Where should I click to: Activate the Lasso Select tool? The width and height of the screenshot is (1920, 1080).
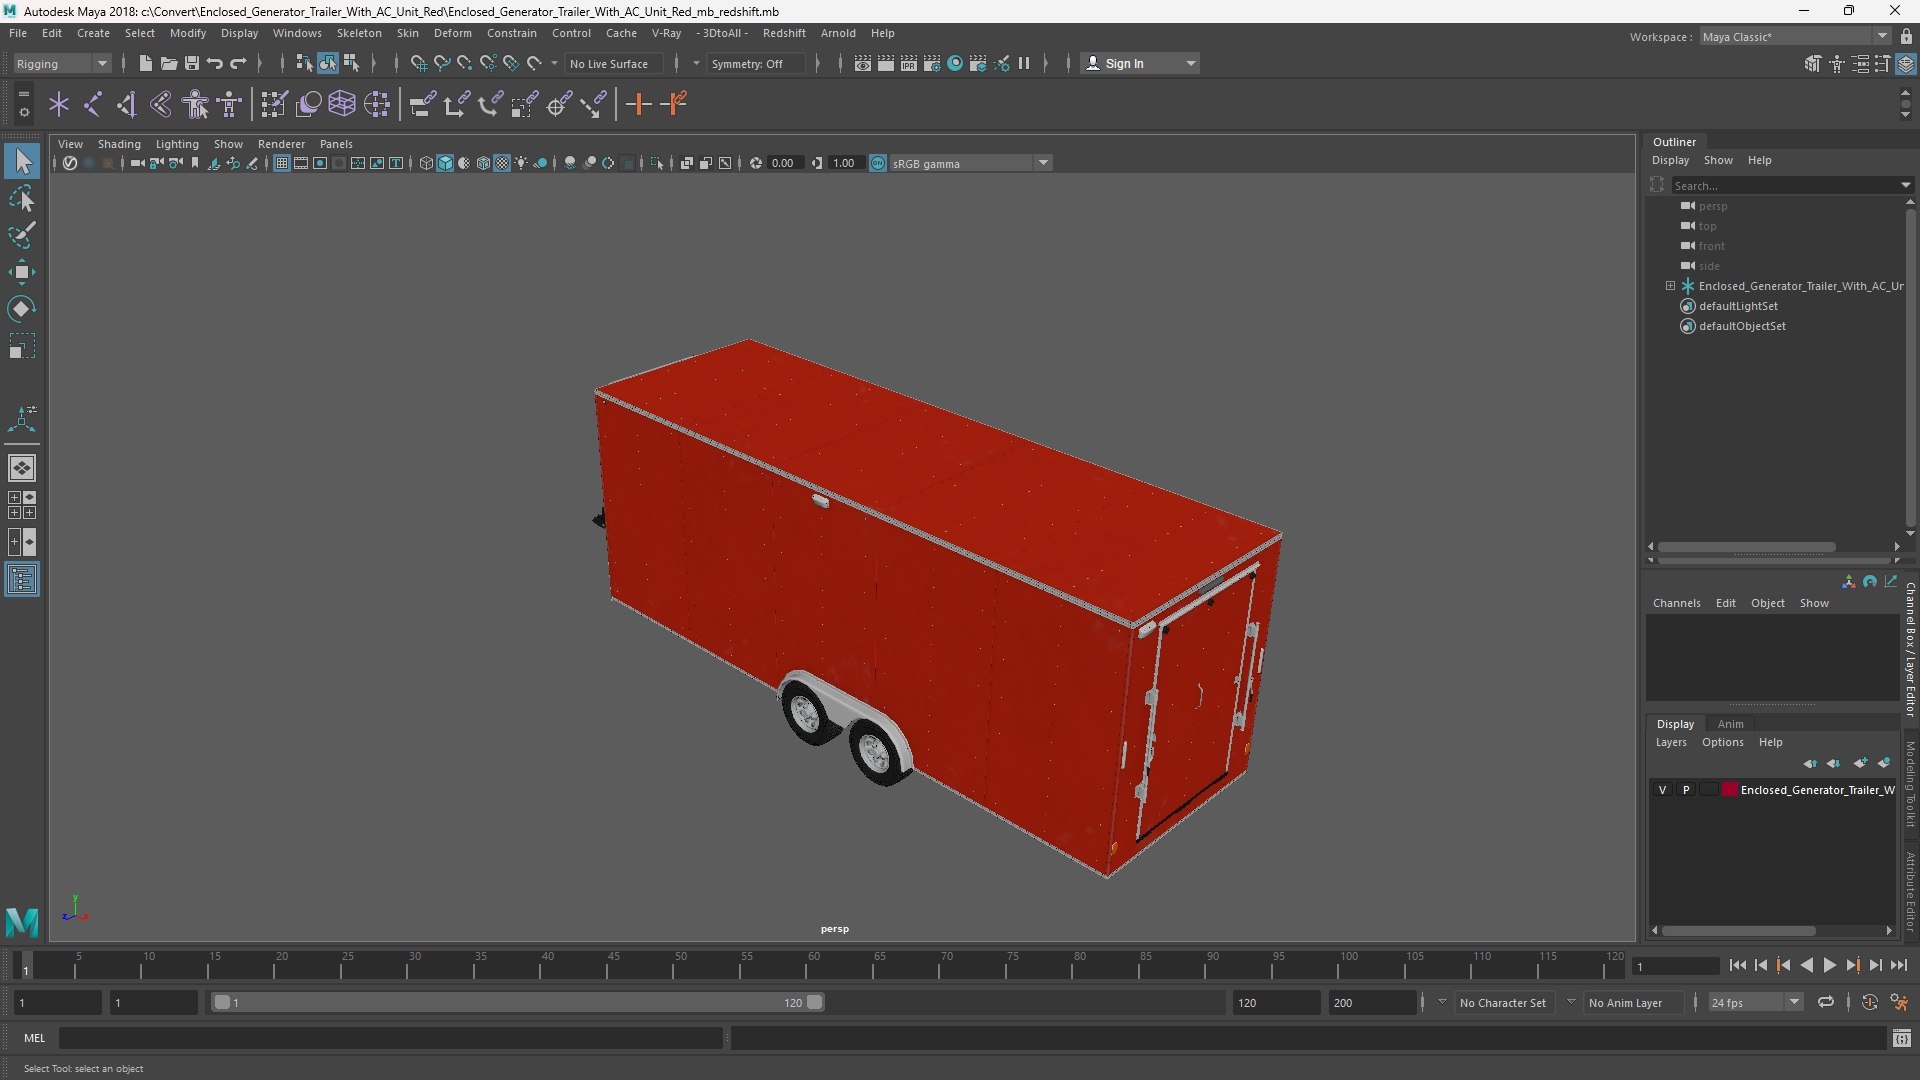click(x=22, y=199)
